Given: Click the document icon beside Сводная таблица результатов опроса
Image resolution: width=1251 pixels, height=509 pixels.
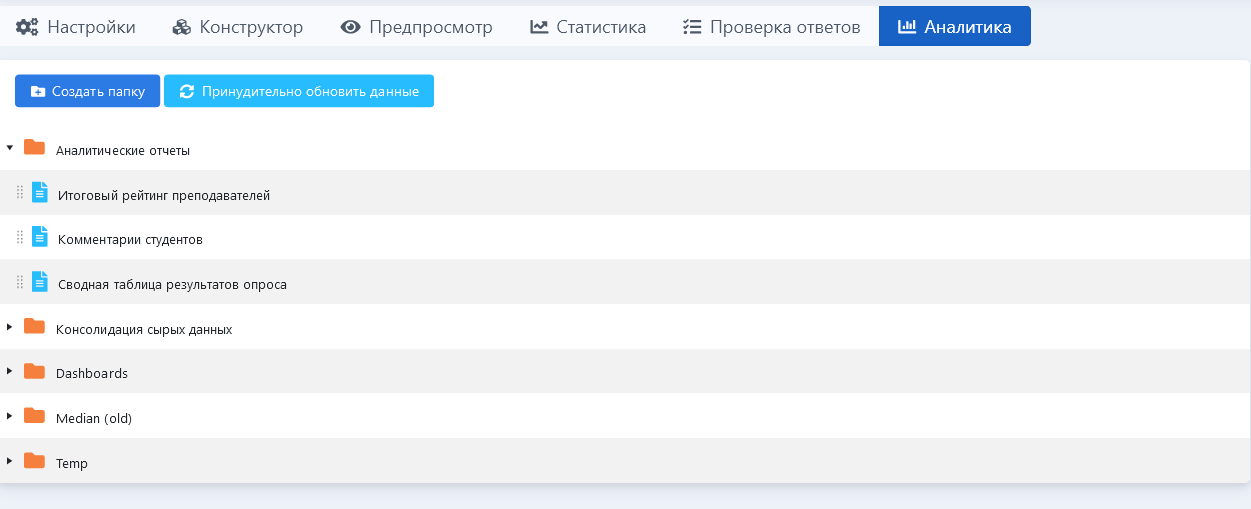Looking at the screenshot, I should (x=40, y=281).
